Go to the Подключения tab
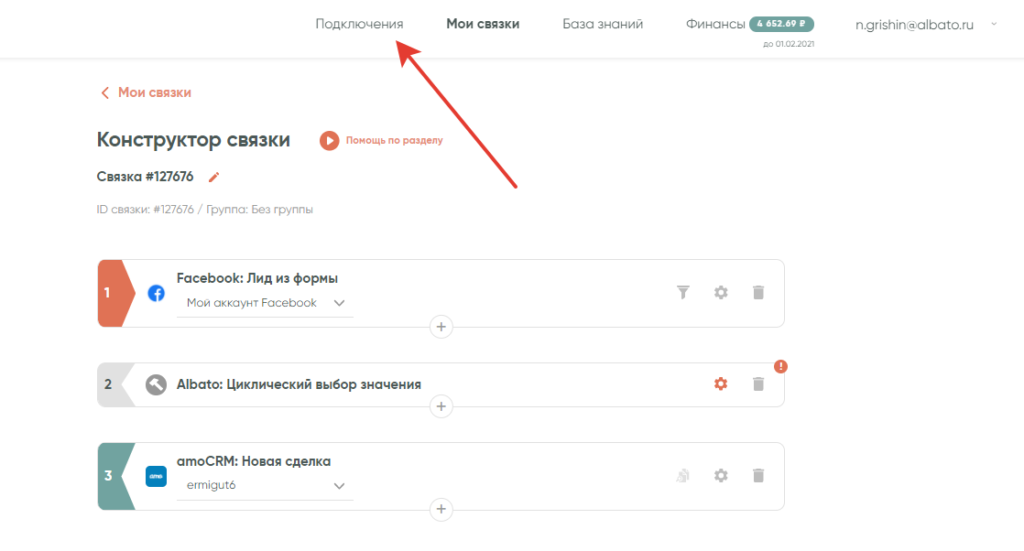 click(x=359, y=24)
